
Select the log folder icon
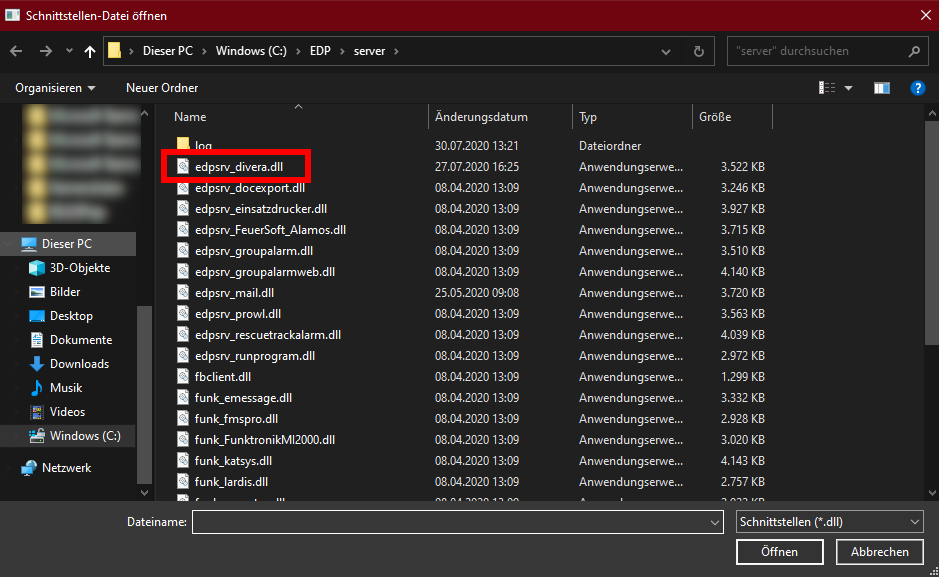point(183,144)
